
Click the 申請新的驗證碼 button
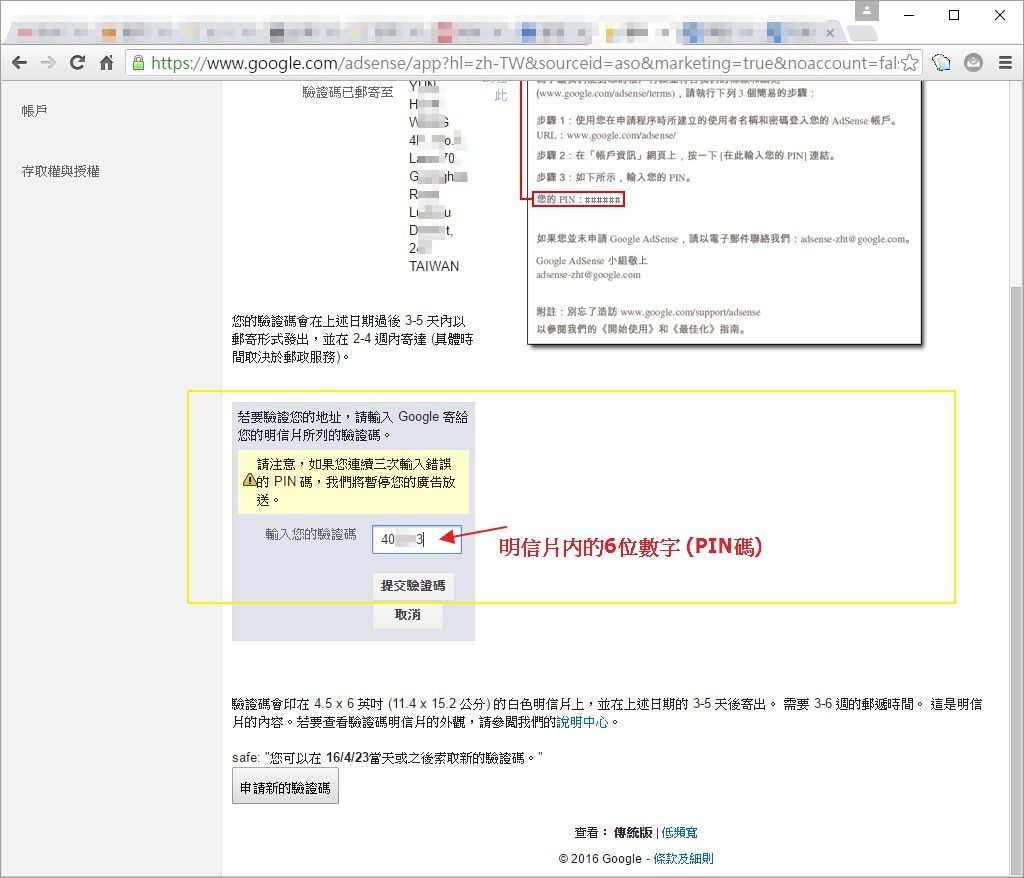285,788
